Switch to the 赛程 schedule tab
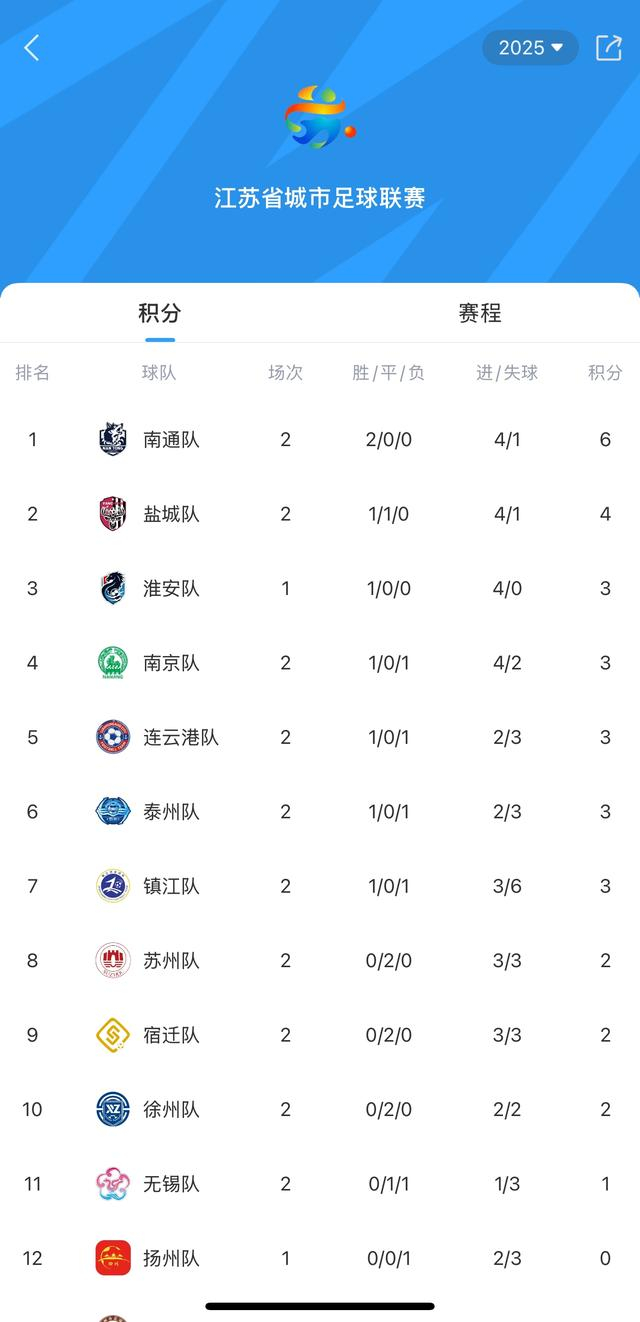 478,313
